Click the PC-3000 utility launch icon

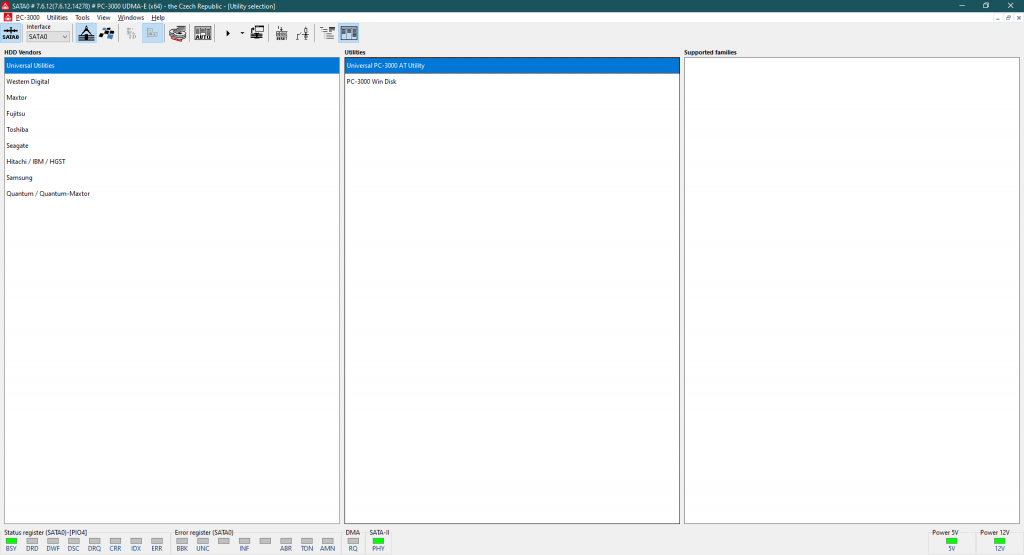coord(86,33)
